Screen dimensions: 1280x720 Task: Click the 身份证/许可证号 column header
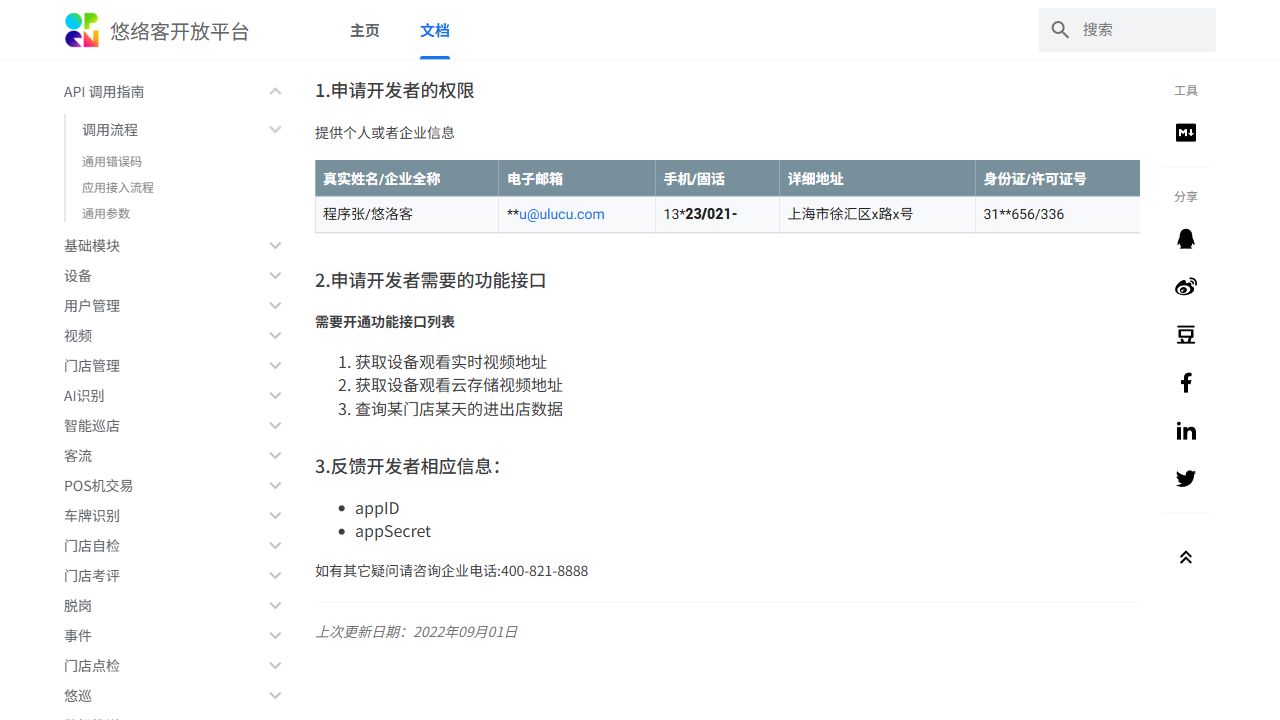tap(1057, 179)
